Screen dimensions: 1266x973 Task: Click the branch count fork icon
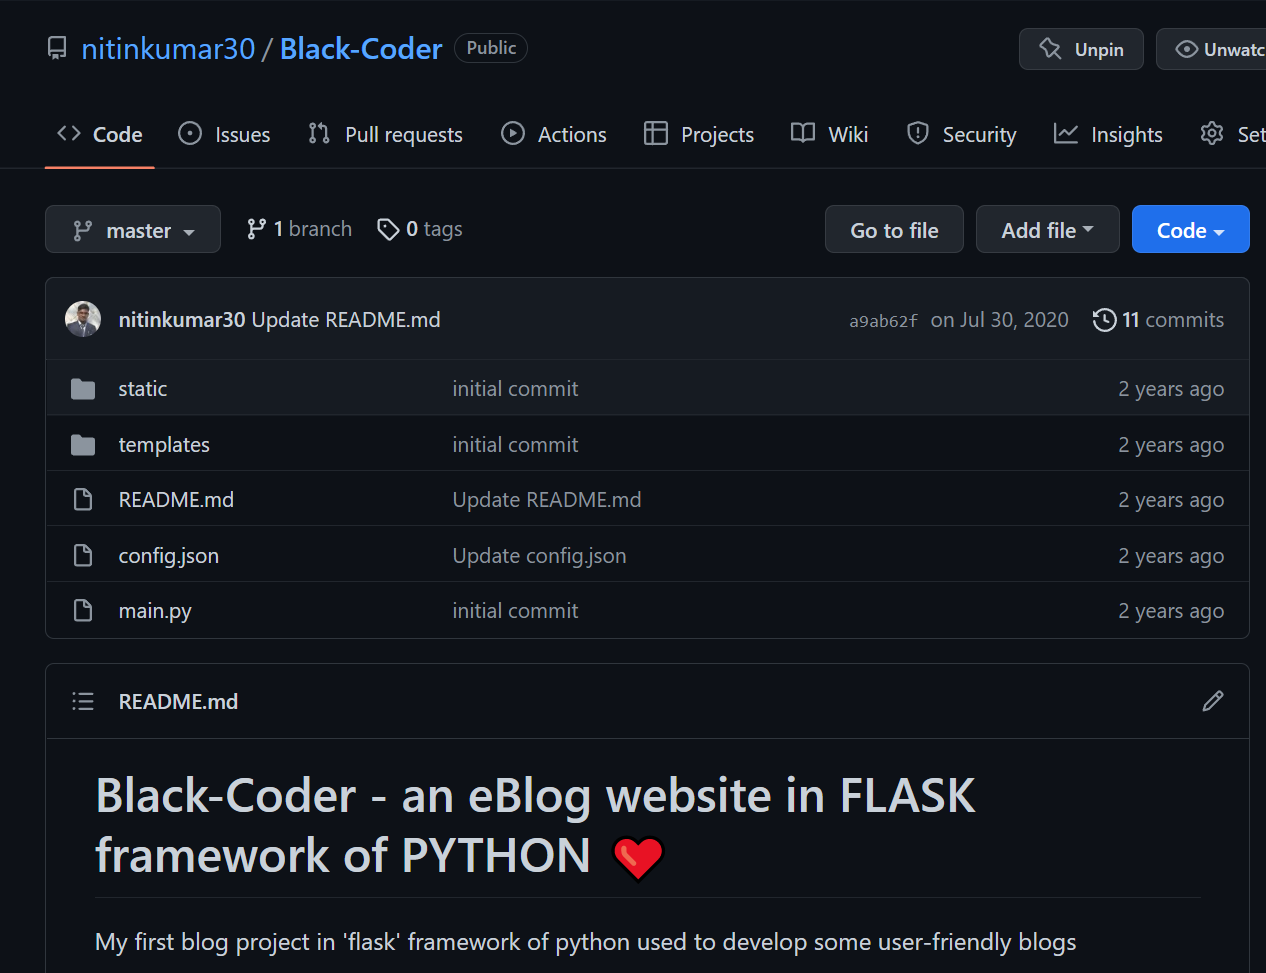[257, 230]
